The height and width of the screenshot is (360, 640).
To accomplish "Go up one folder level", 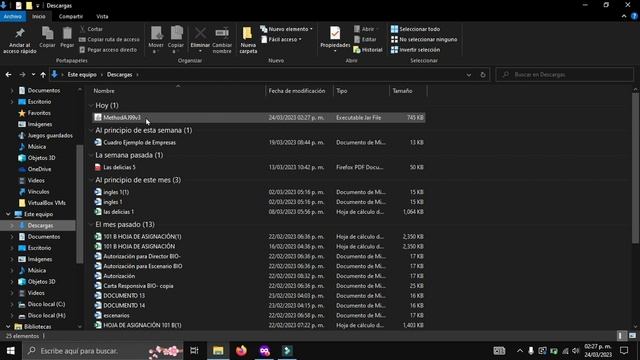I will 43,75.
